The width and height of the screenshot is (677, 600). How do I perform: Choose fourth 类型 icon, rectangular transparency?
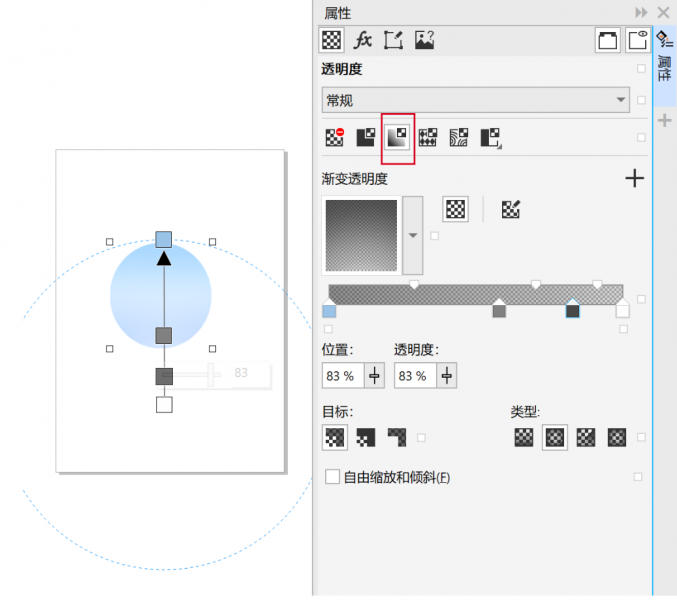[617, 438]
